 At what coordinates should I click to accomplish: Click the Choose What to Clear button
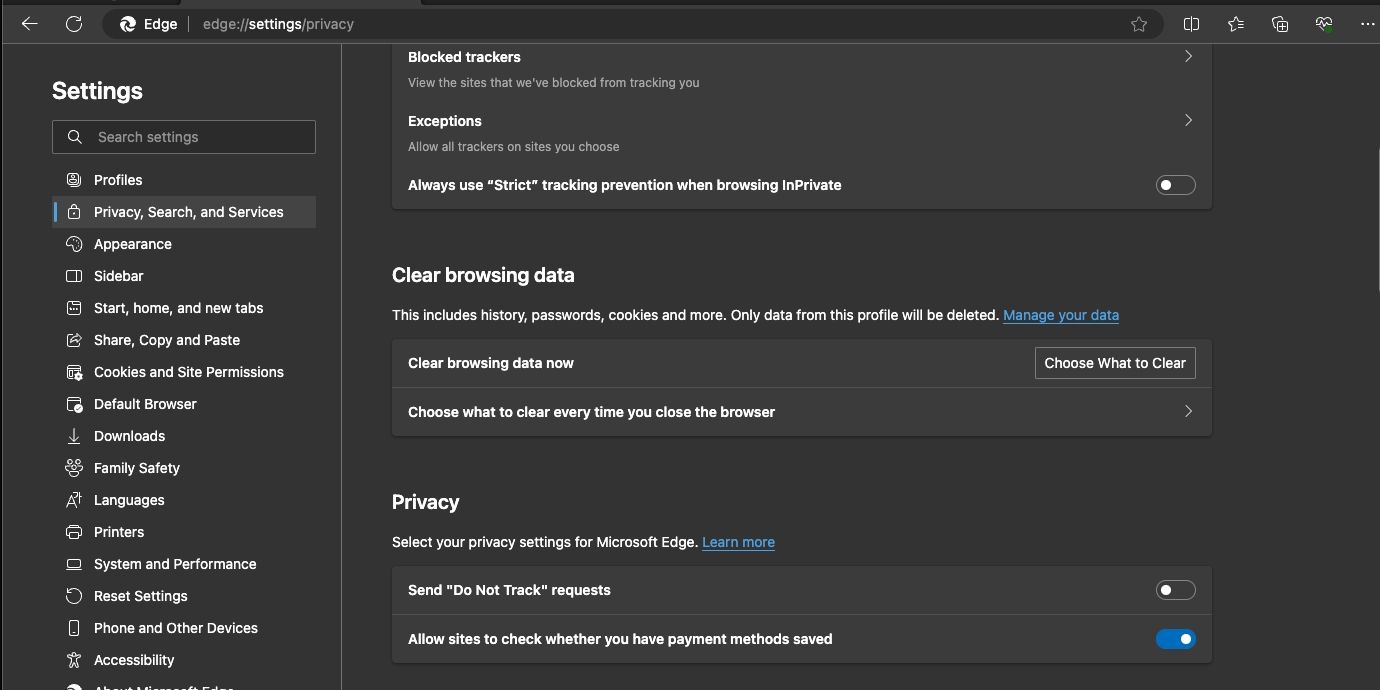(x=1114, y=363)
